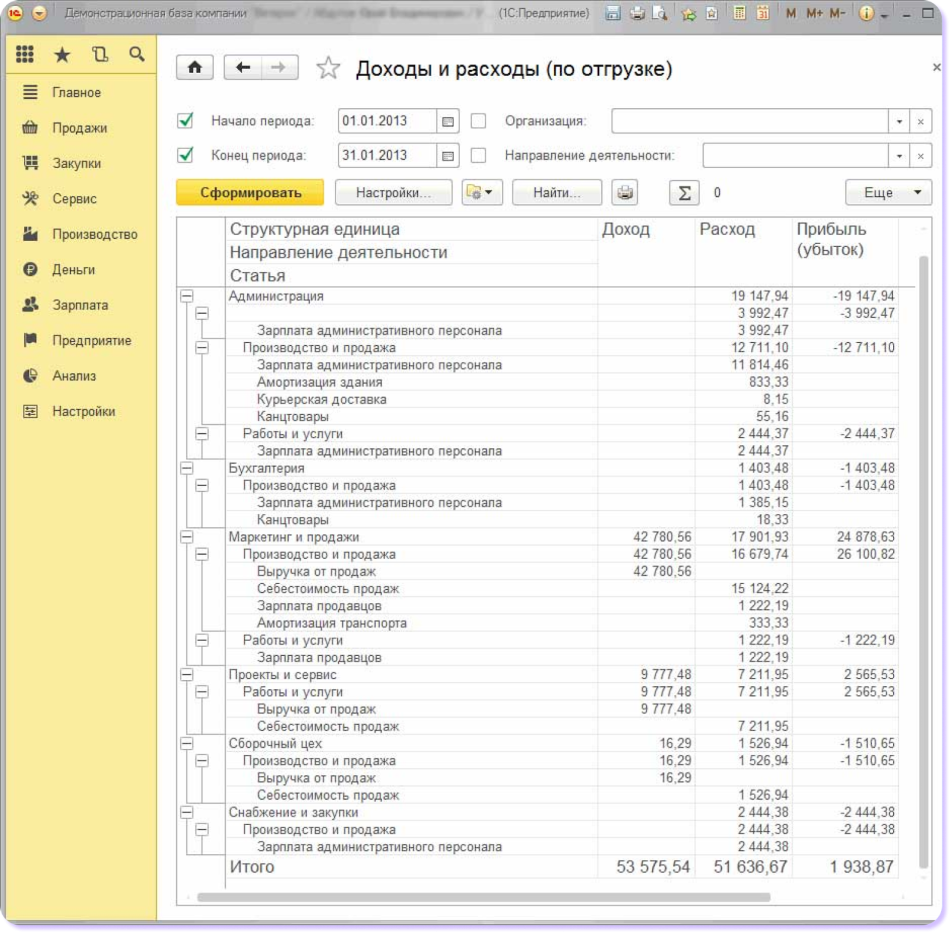Go to the home page
Screen dimensions: 950x933
[x=195, y=68]
